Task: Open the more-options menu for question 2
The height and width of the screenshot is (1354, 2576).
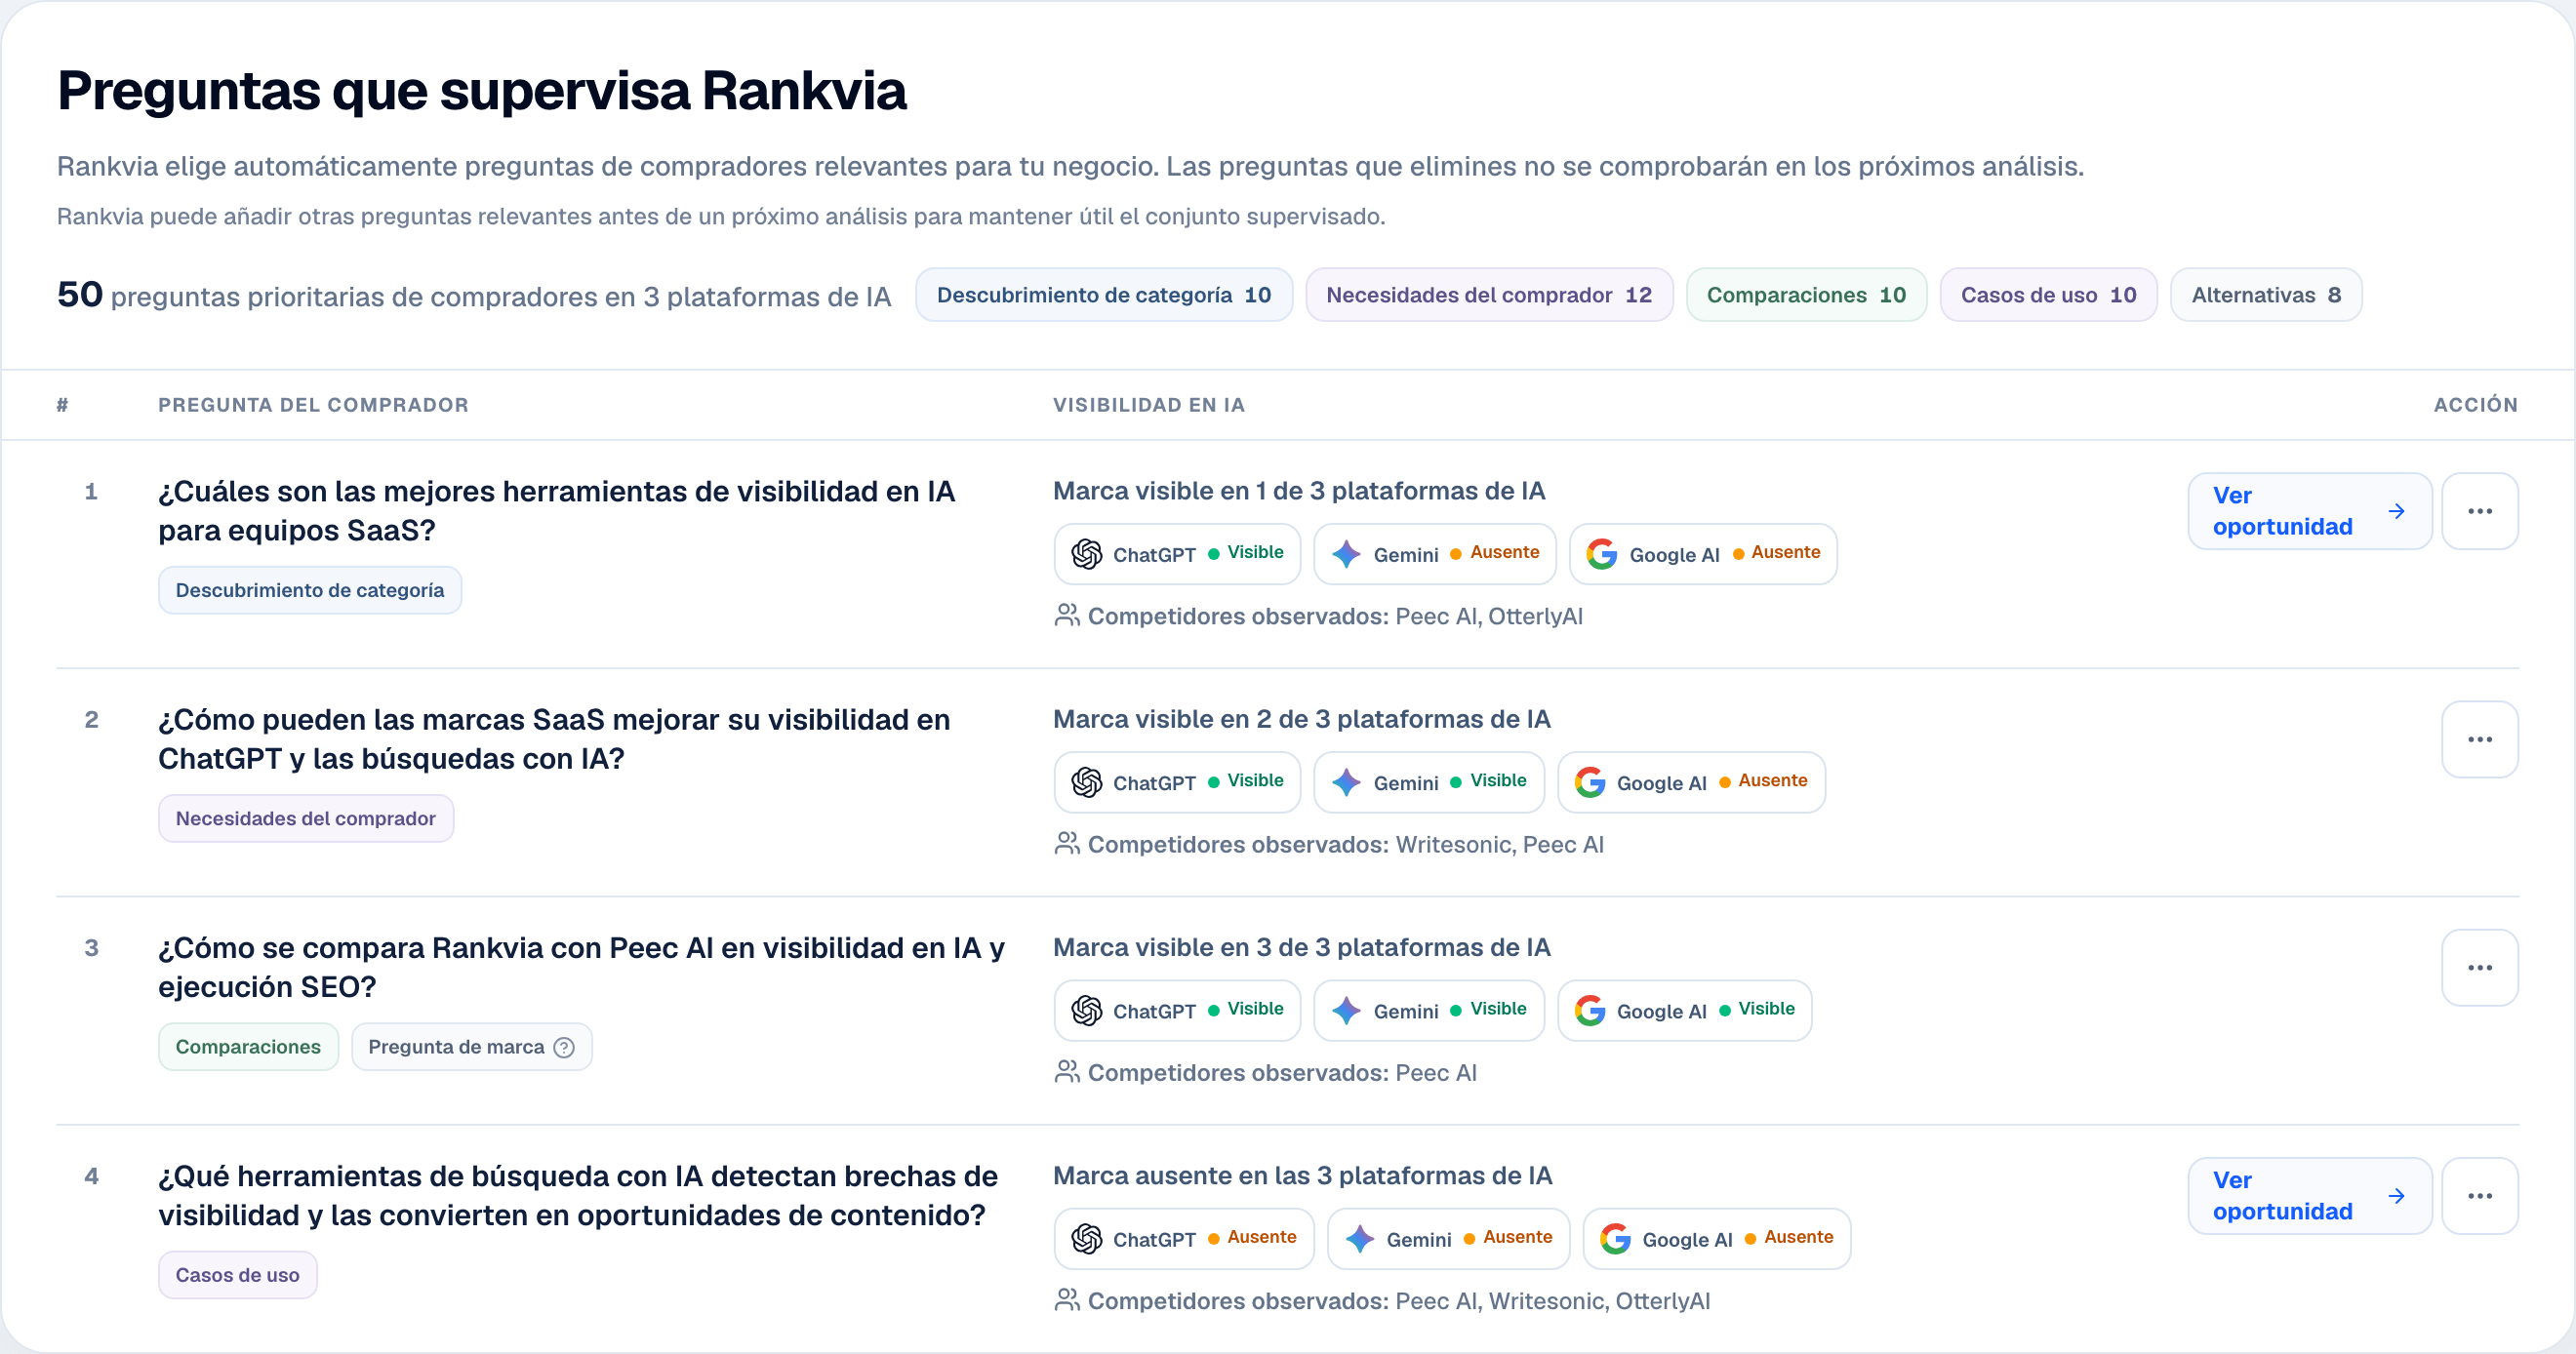Action: (2479, 739)
